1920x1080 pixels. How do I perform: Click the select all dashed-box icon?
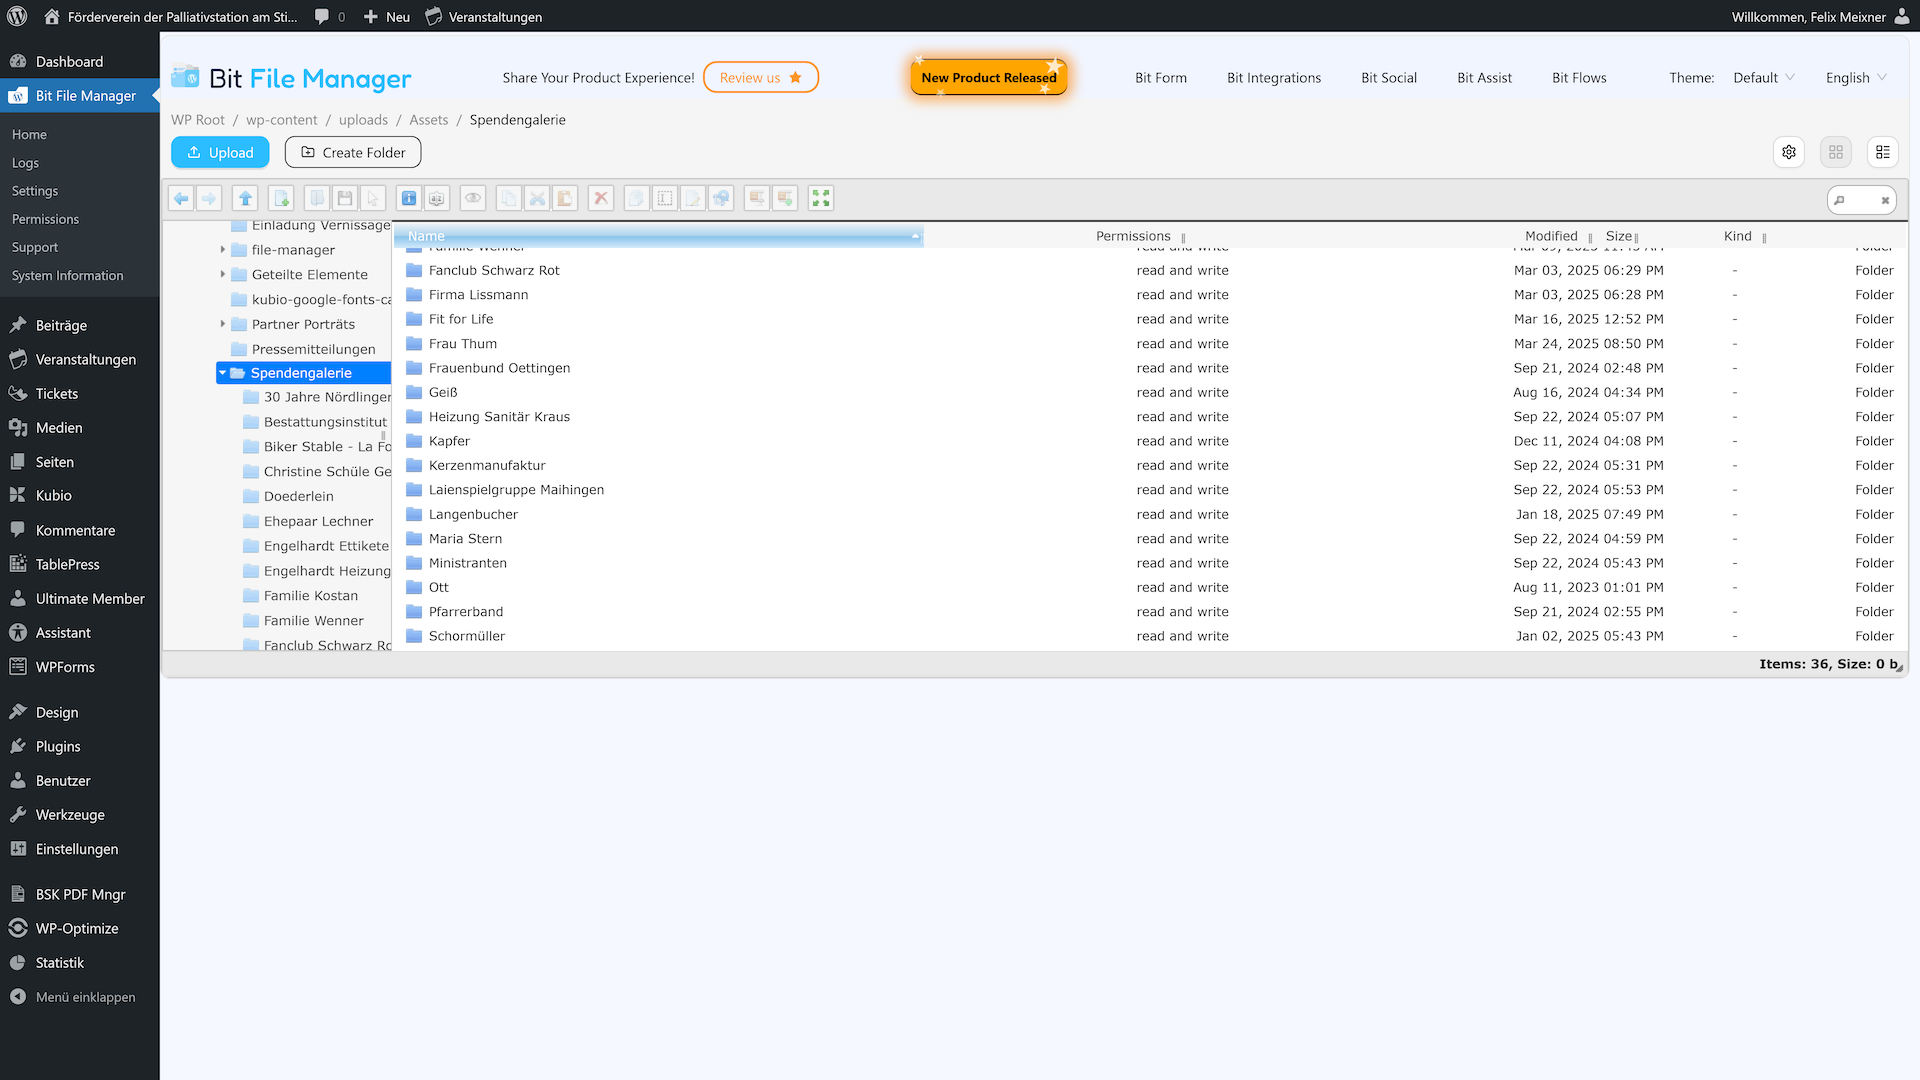click(x=665, y=198)
